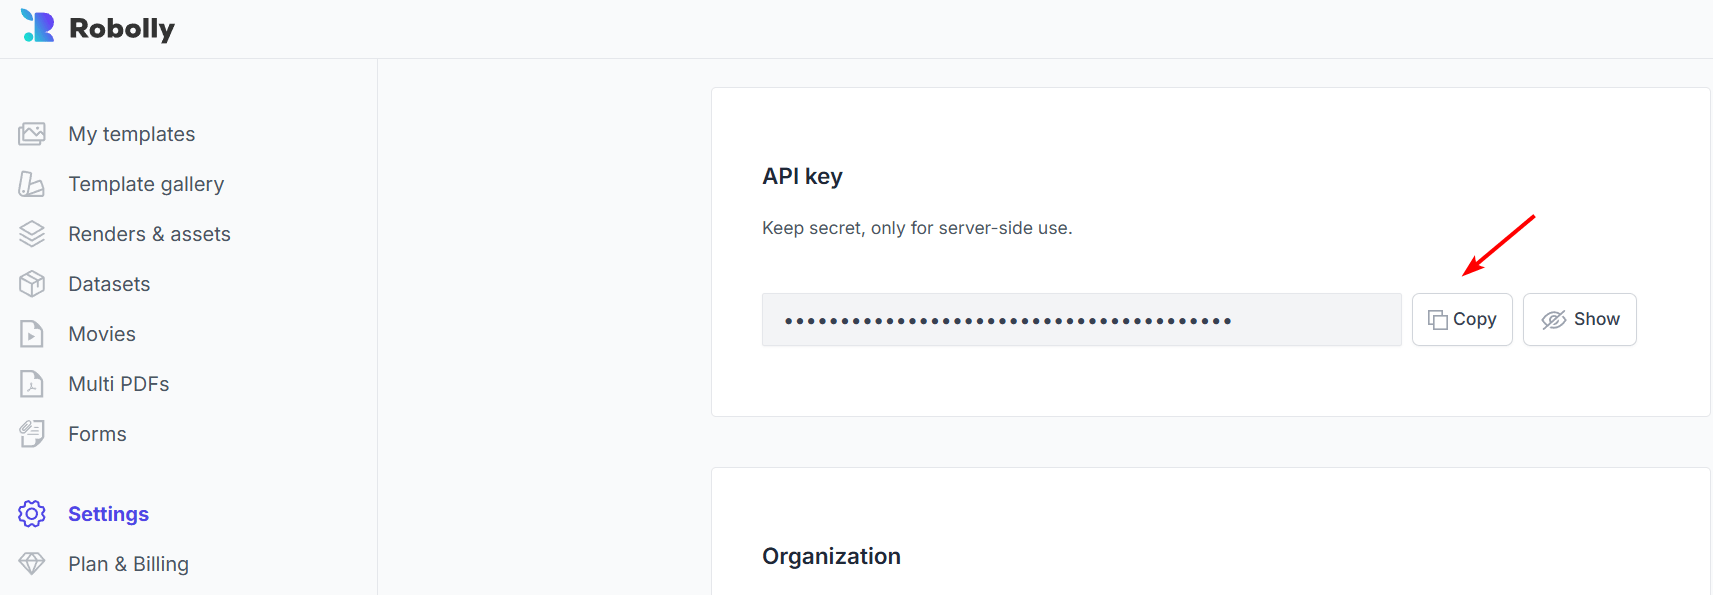Click the Renders & assets layers icon

(x=32, y=234)
